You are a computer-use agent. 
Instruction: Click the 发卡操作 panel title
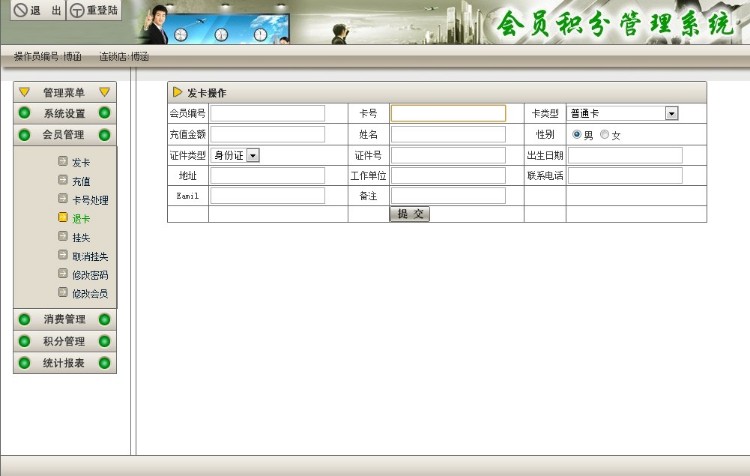click(x=207, y=93)
